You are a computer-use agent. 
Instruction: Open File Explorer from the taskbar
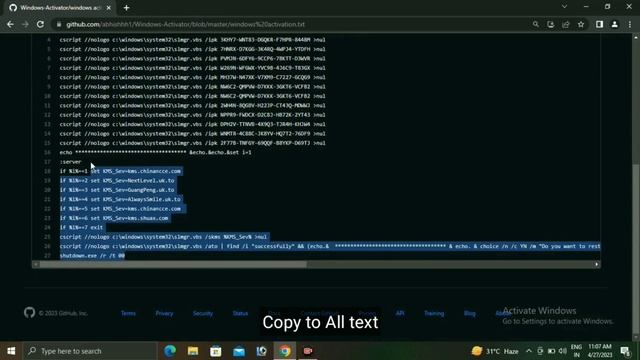pos(193,351)
